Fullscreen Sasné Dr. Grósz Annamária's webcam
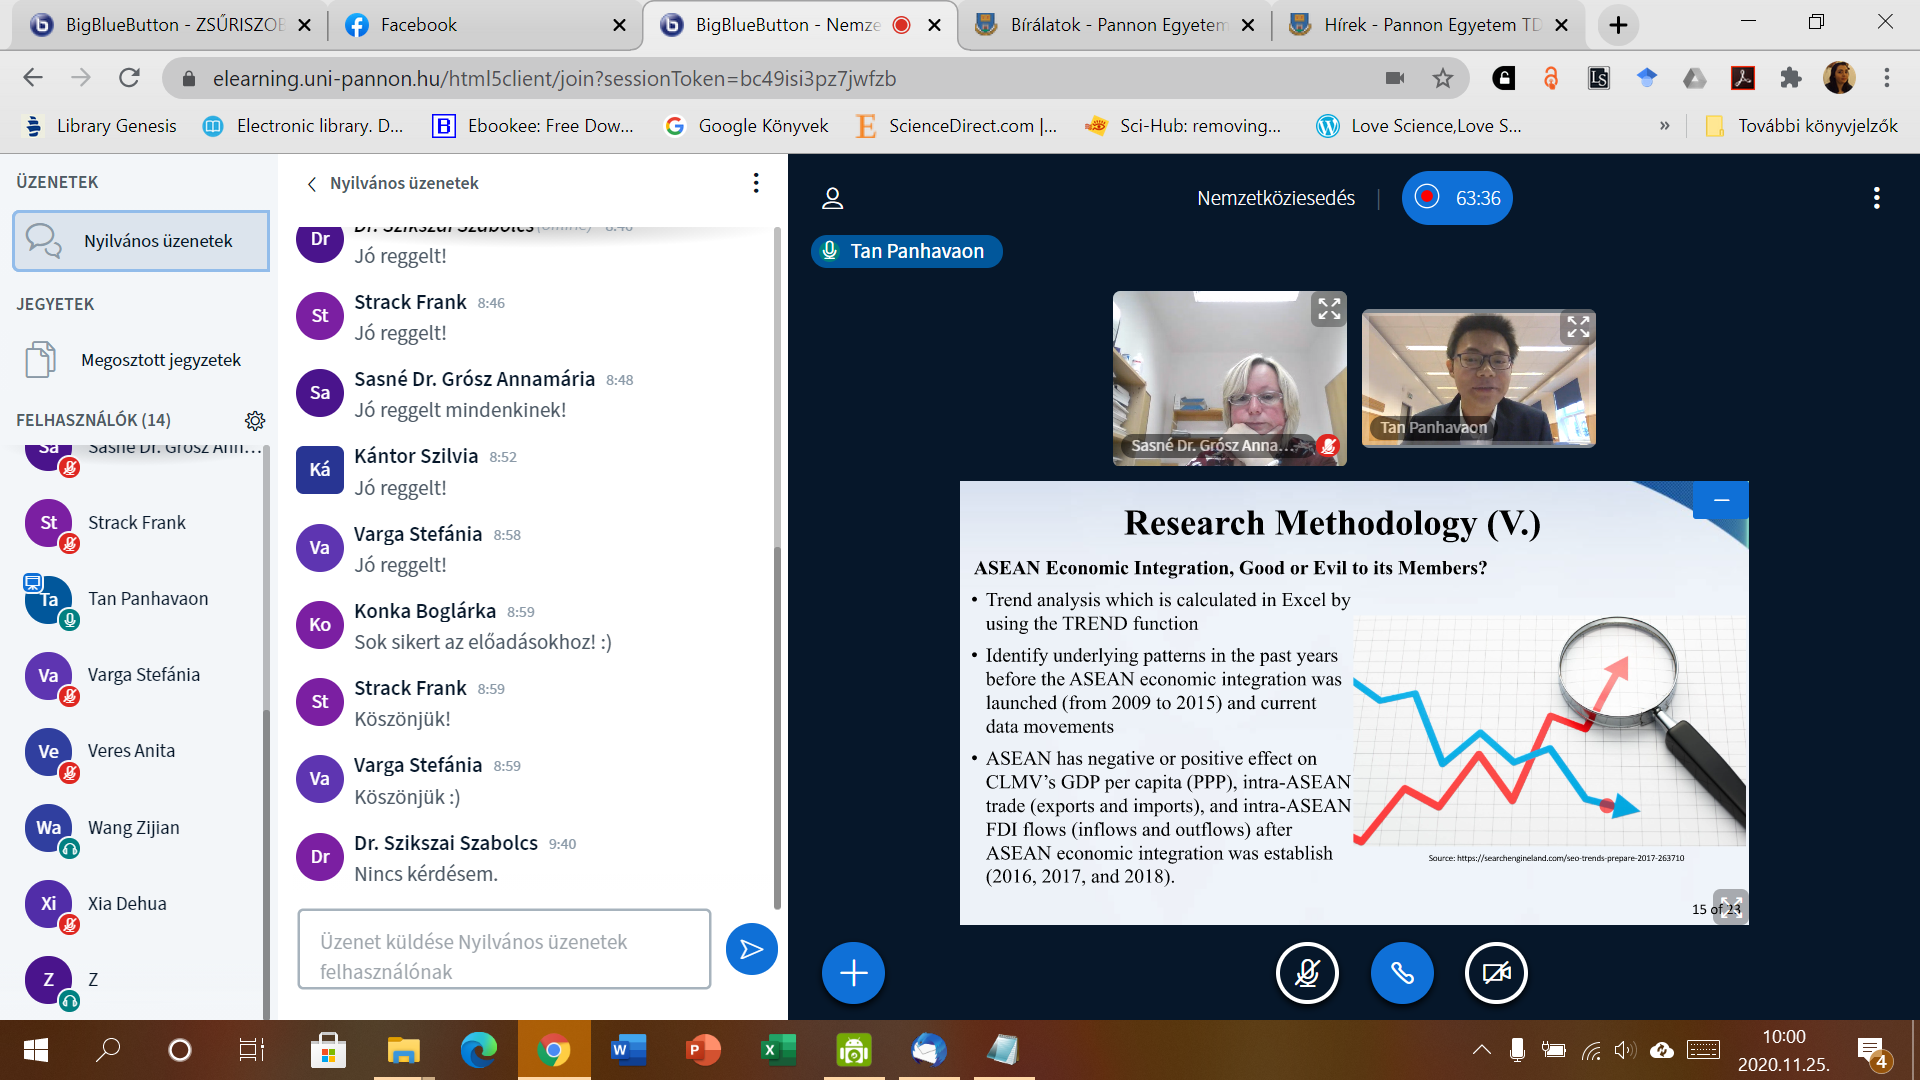Viewport: 1920px width, 1080px height. tap(1328, 309)
